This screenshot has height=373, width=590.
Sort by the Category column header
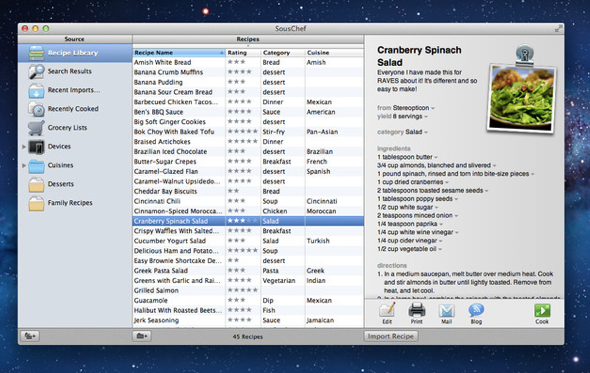click(x=283, y=53)
